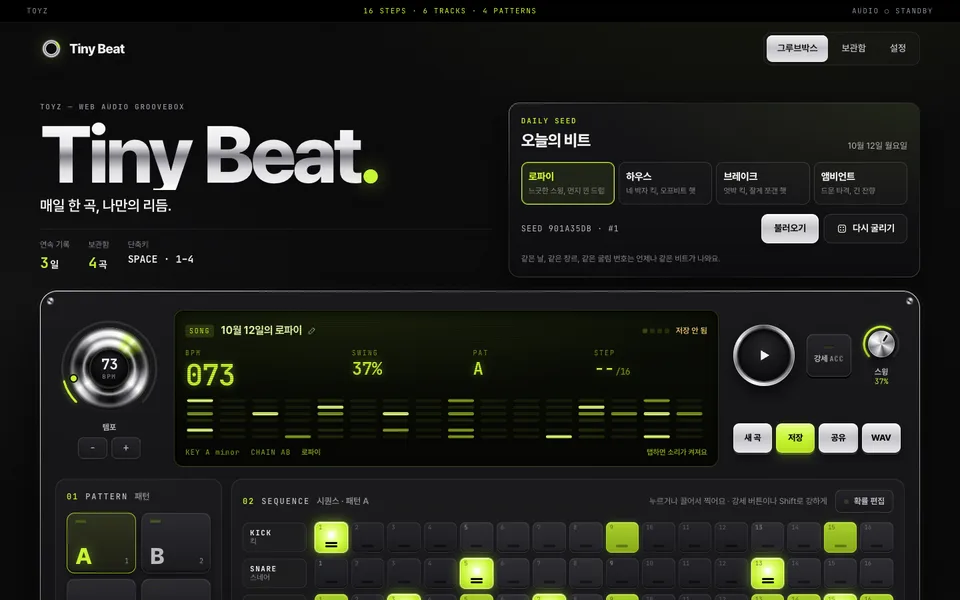Export audio with the WAV button

click(x=881, y=438)
